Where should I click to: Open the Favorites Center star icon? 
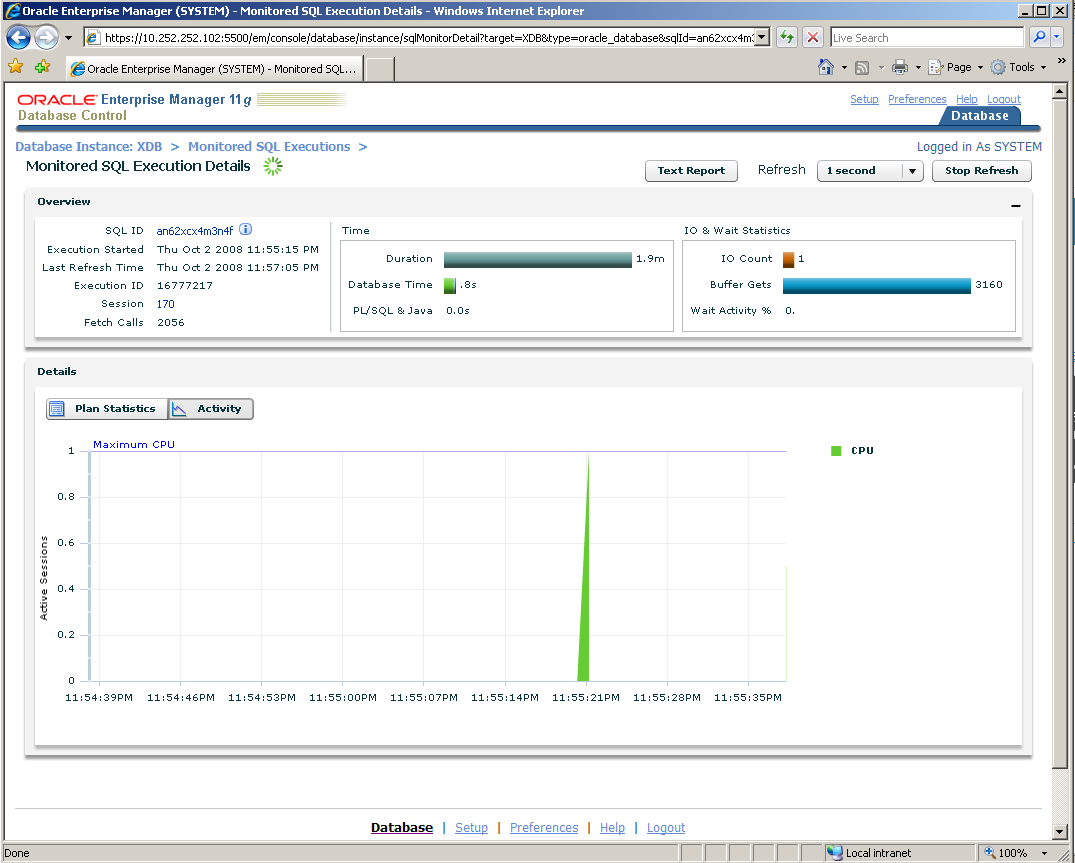pyautogui.click(x=16, y=66)
